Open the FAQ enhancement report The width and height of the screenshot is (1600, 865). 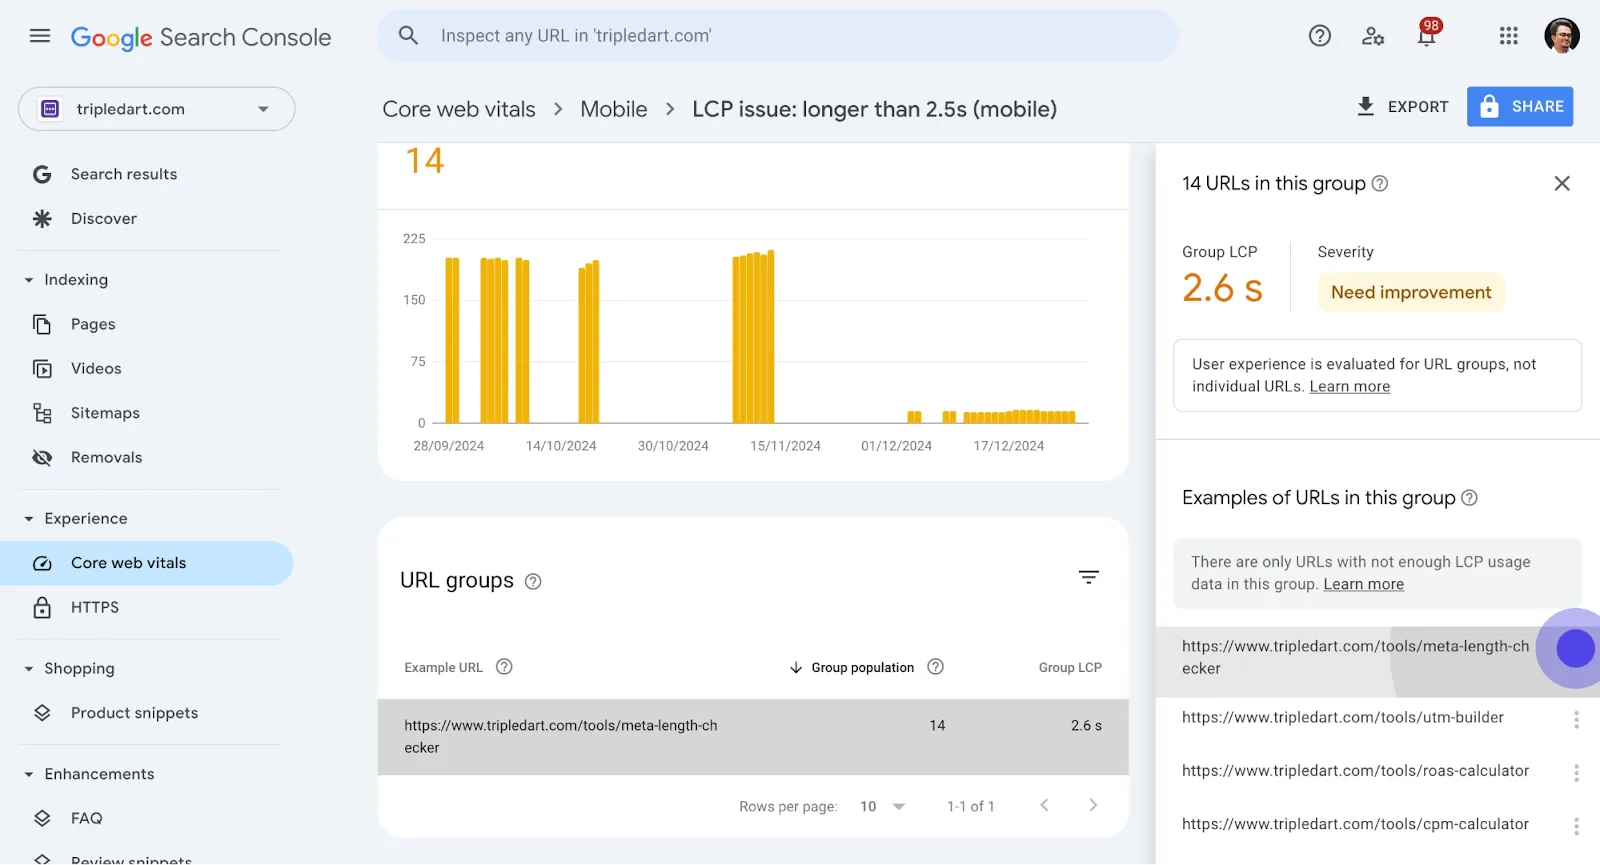(87, 818)
